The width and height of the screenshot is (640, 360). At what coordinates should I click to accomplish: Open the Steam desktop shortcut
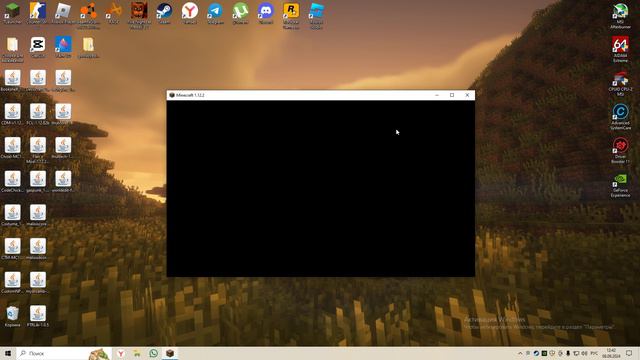(x=164, y=11)
